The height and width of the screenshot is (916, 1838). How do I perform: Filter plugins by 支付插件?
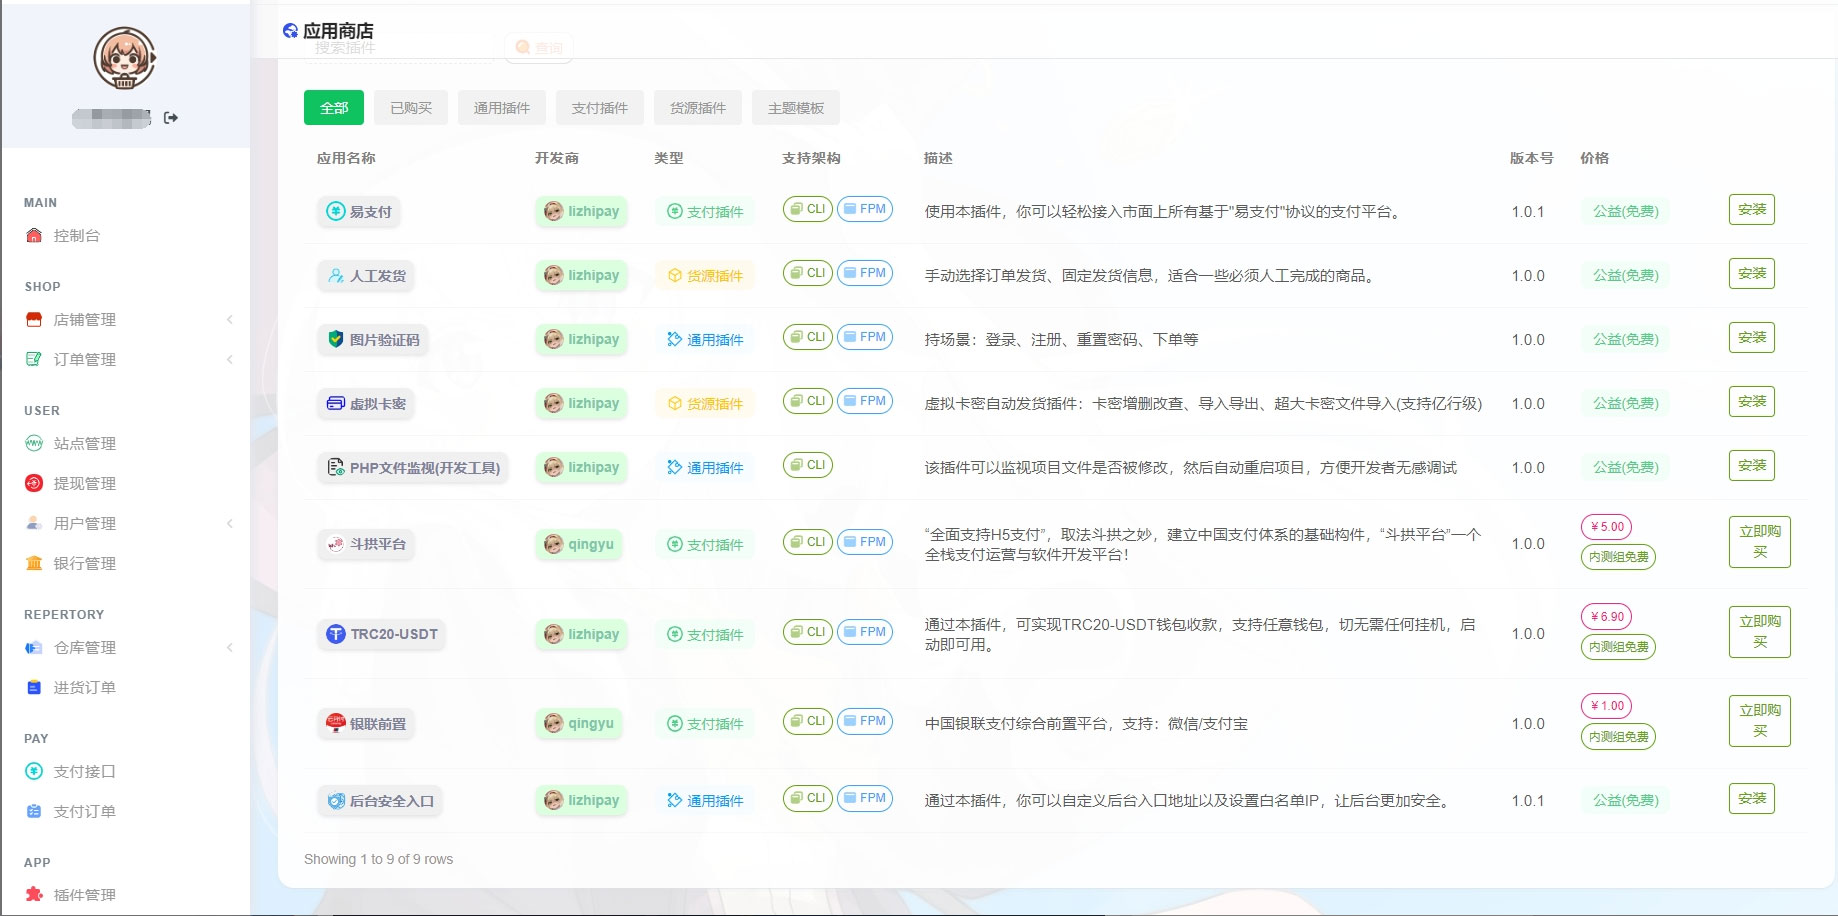[599, 107]
